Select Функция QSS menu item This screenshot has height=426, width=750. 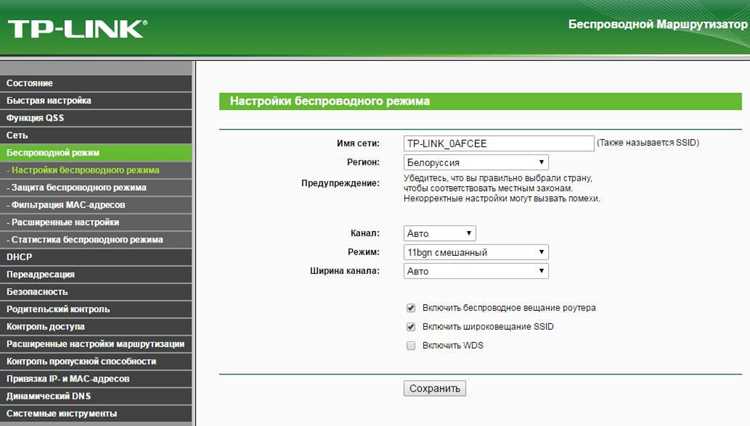96,118
